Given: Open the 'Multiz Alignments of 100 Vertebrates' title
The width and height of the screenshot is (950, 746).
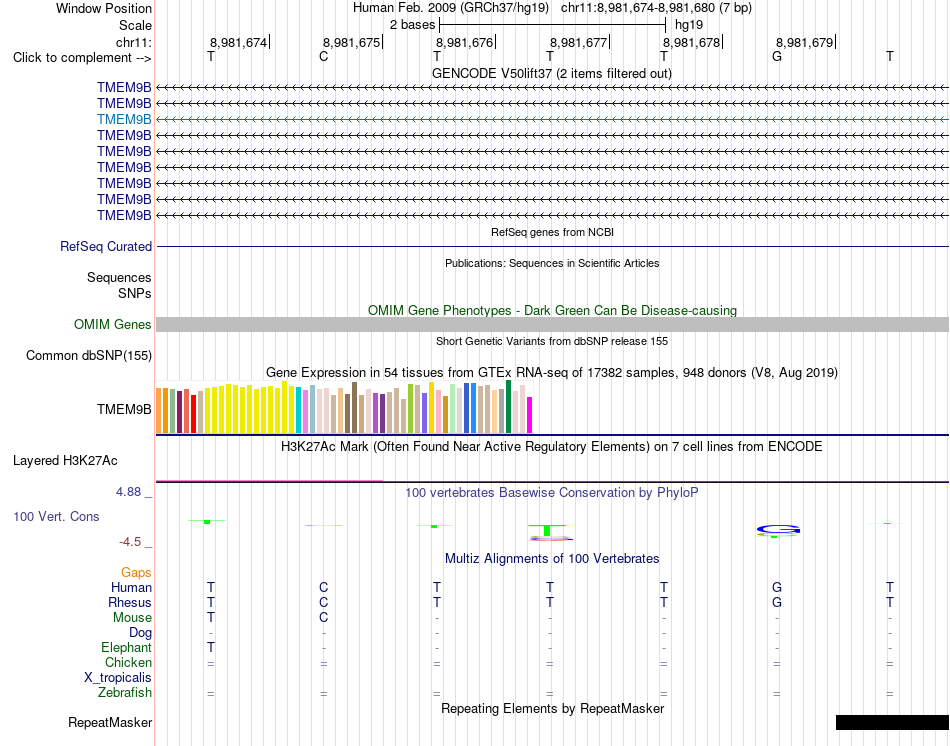Looking at the screenshot, I should tap(552, 559).
